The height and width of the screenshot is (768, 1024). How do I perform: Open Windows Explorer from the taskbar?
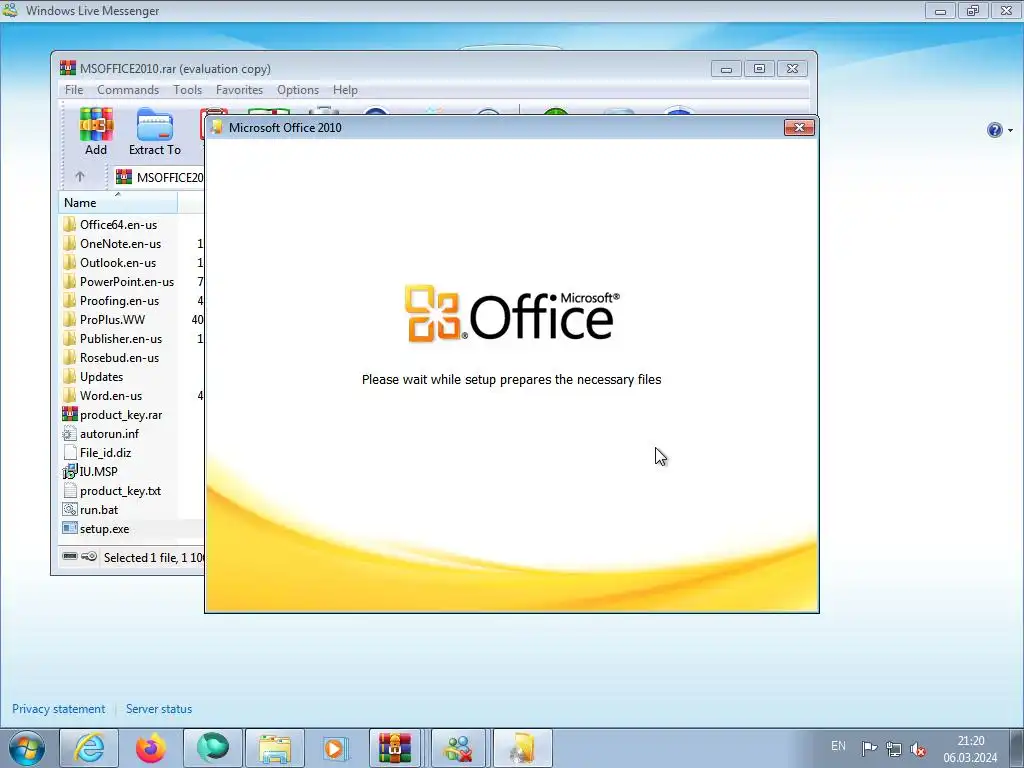[275, 748]
